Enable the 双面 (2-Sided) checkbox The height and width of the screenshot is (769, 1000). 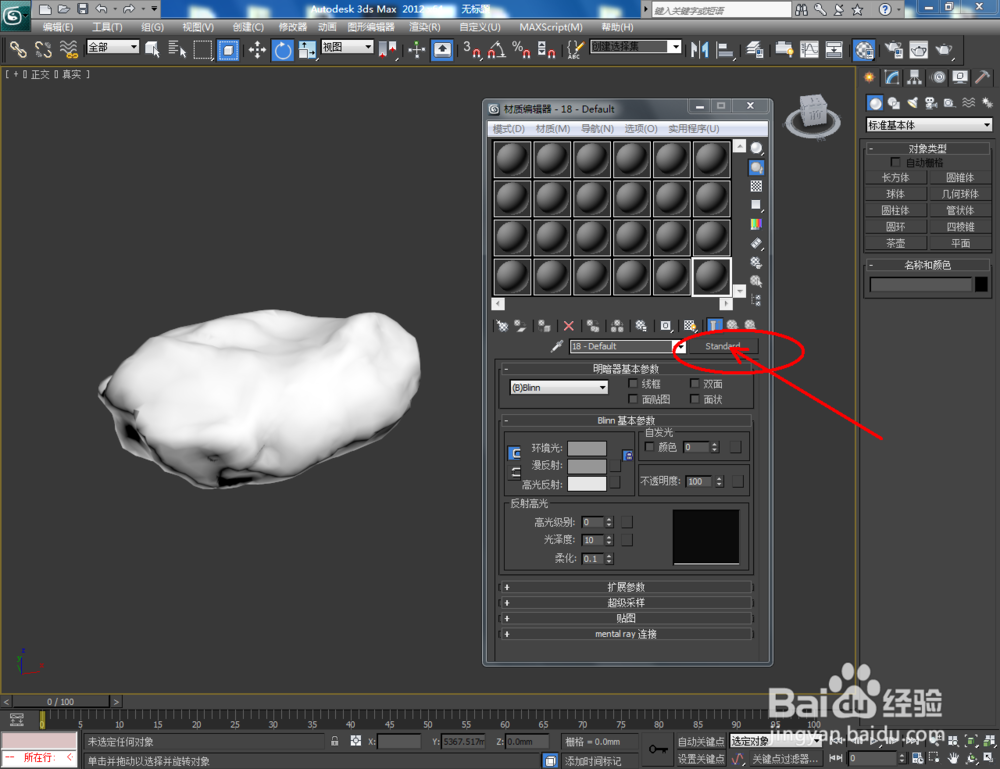[x=695, y=383]
